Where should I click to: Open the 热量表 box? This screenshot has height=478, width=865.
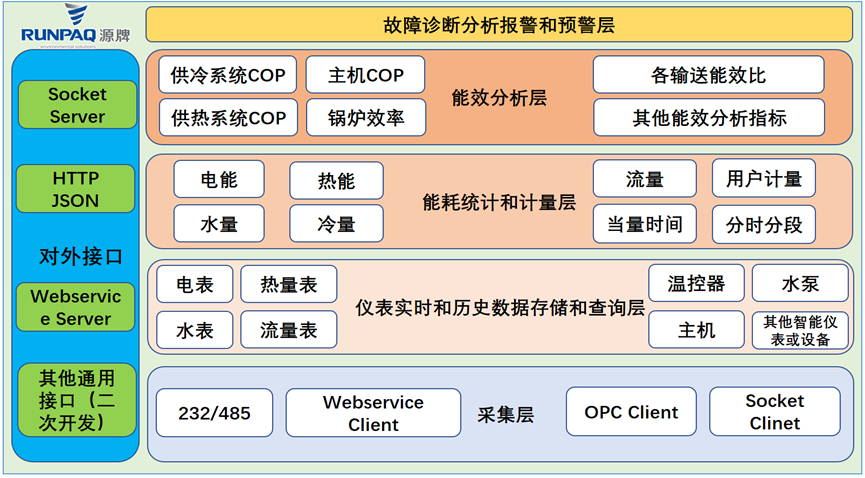tap(288, 285)
